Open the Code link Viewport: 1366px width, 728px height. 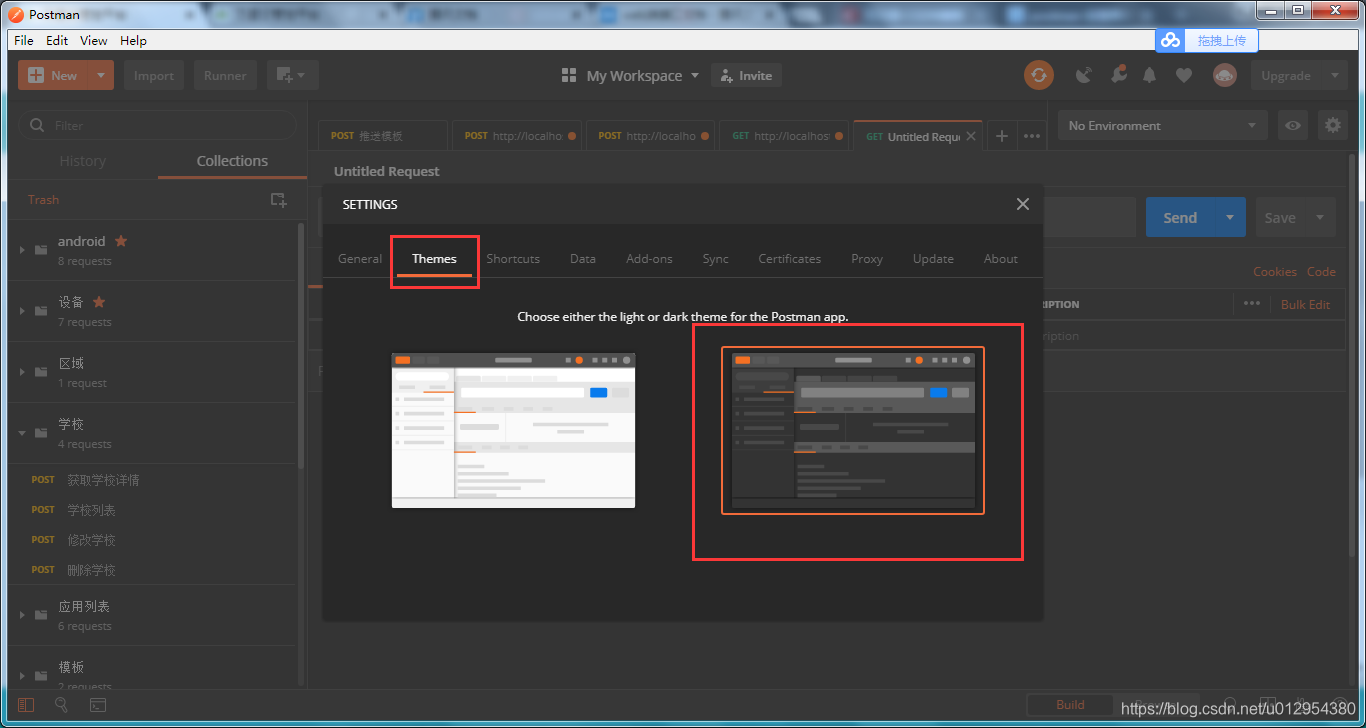coord(1321,271)
